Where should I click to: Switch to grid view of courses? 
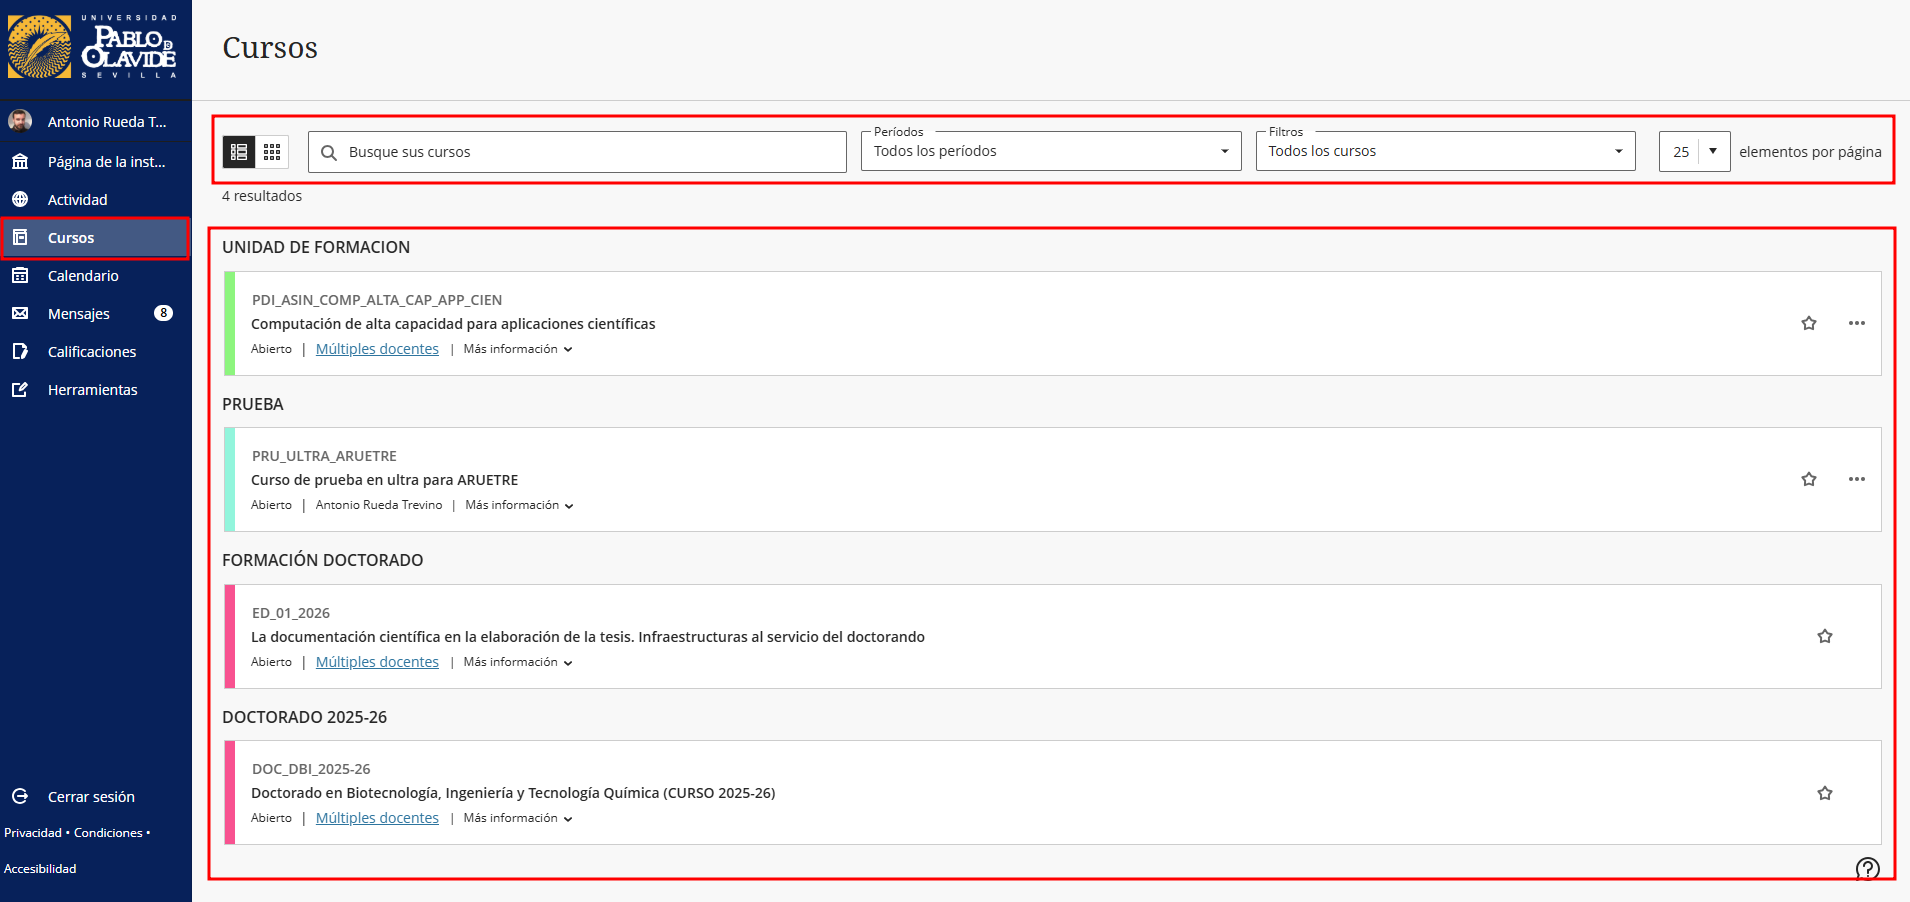pos(272,152)
